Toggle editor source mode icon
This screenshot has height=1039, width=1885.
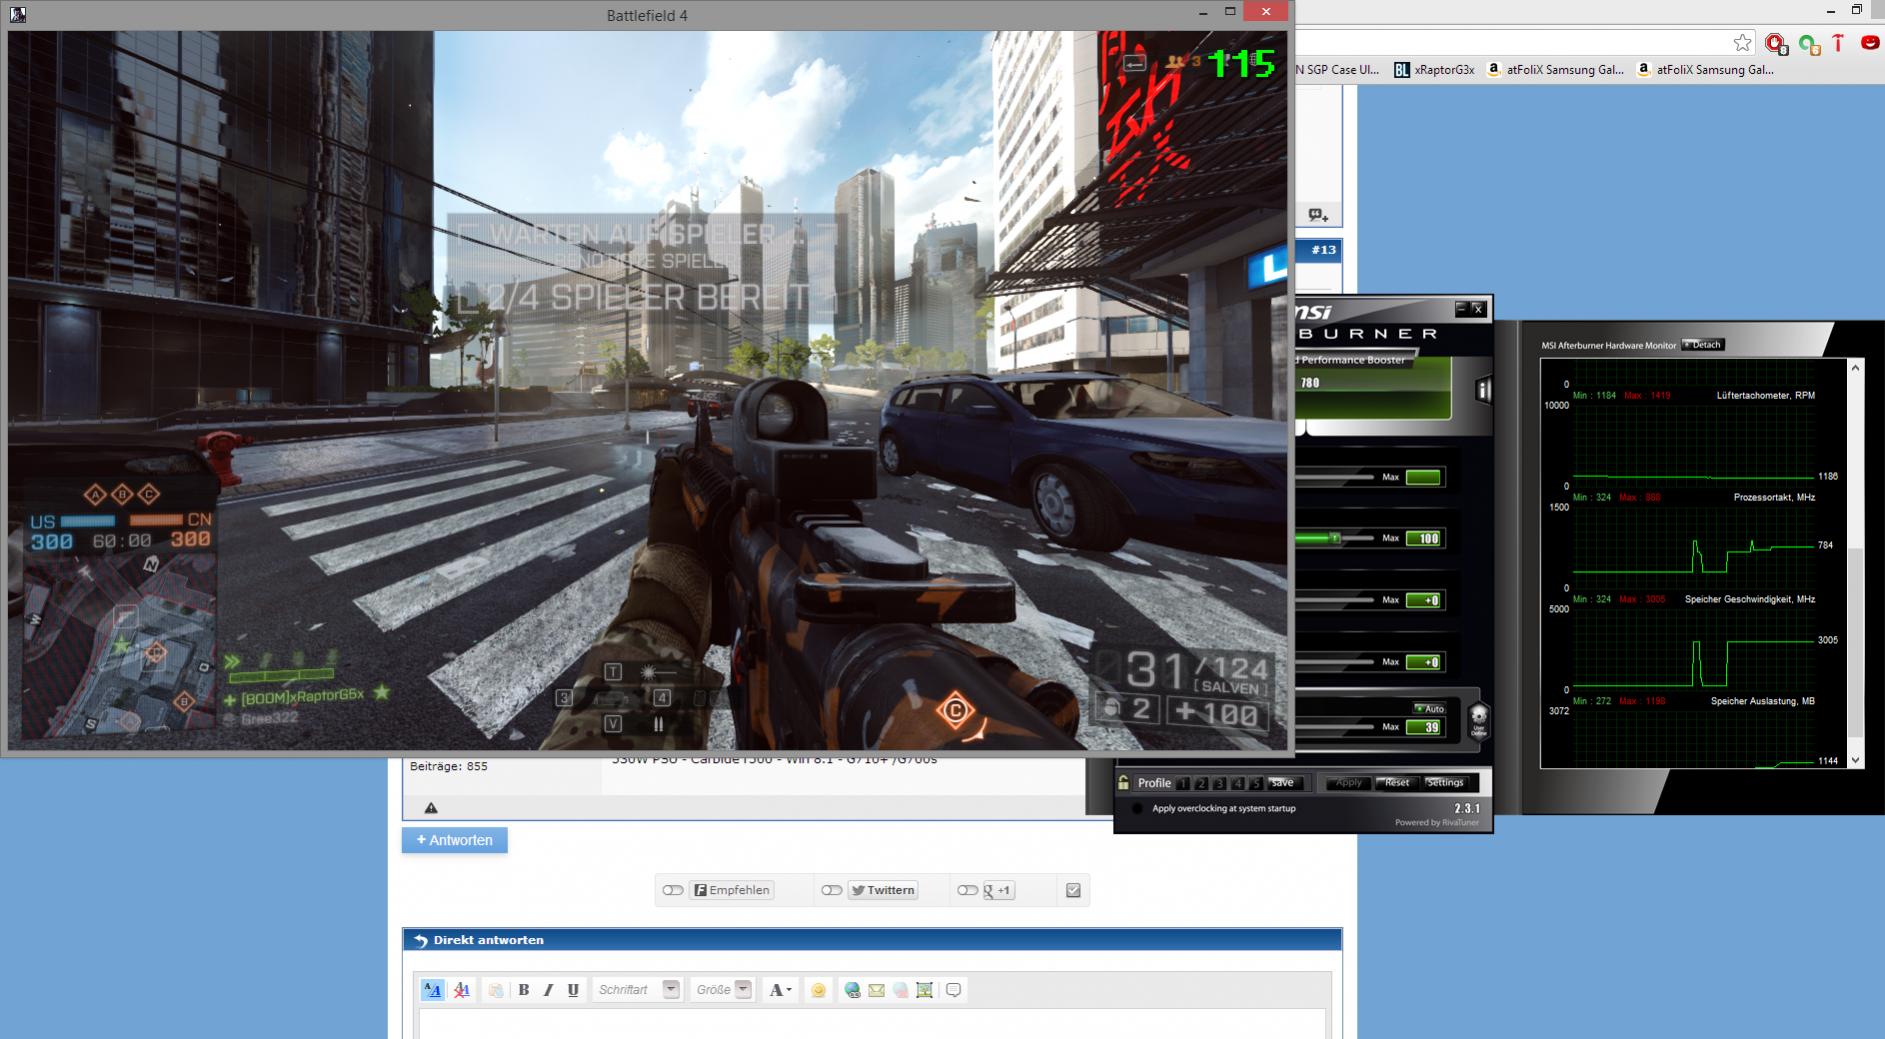pyautogui.click(x=432, y=990)
